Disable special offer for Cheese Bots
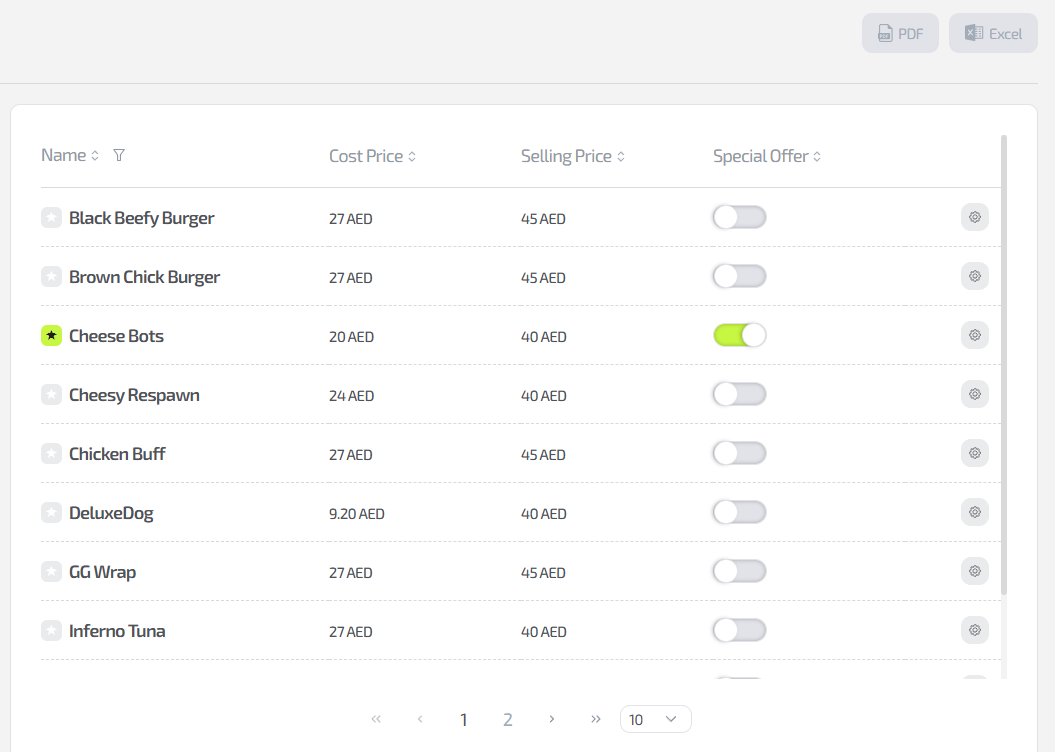The image size is (1055, 752). (x=739, y=335)
